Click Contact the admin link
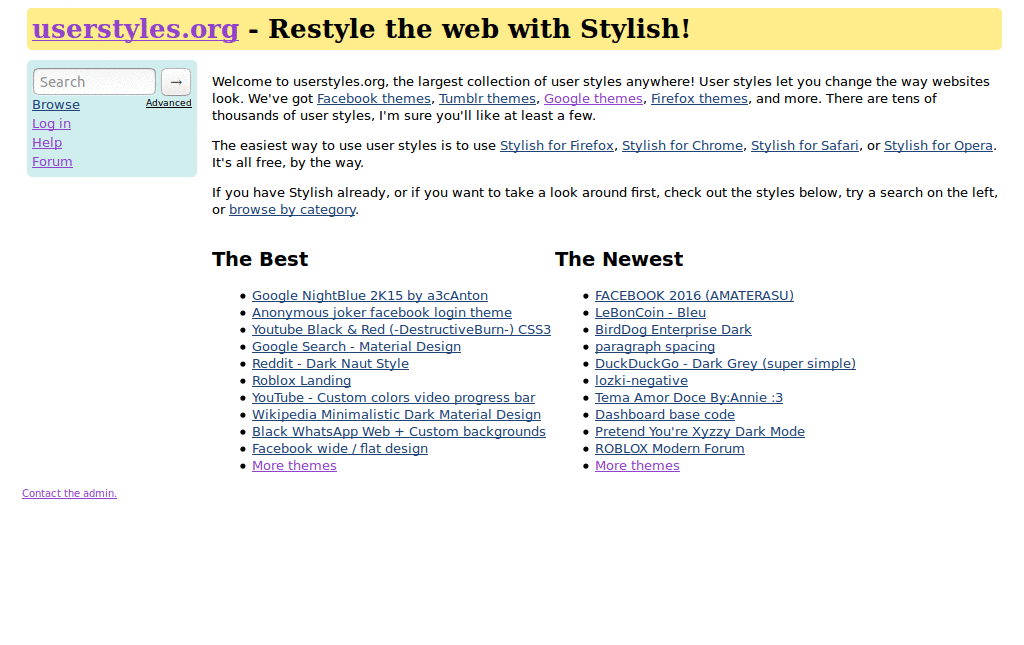The height and width of the screenshot is (645, 1024). pyautogui.click(x=69, y=493)
